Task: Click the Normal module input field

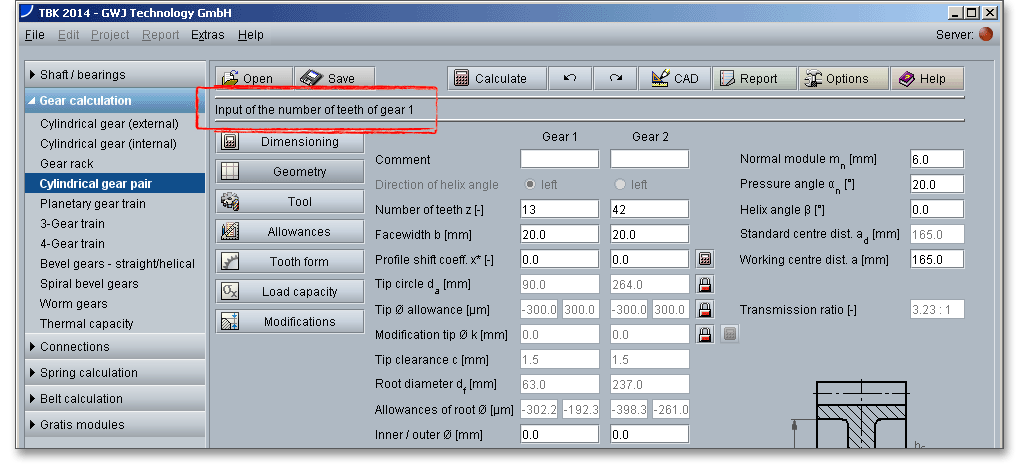Action: click(936, 160)
